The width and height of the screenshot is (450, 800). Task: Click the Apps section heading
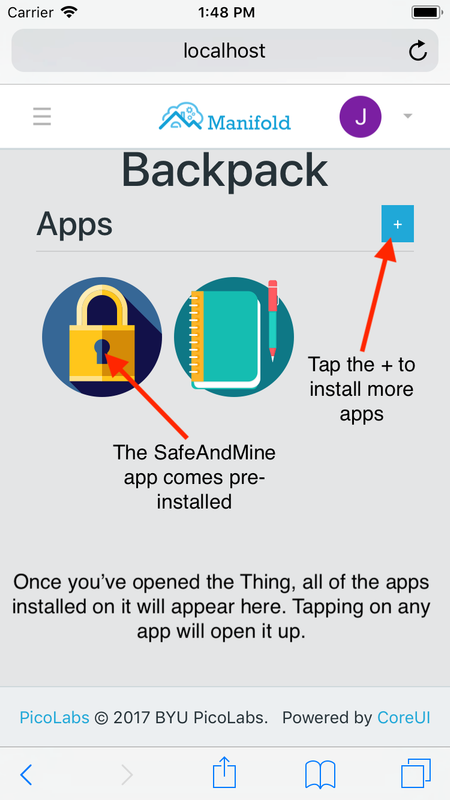(74, 224)
